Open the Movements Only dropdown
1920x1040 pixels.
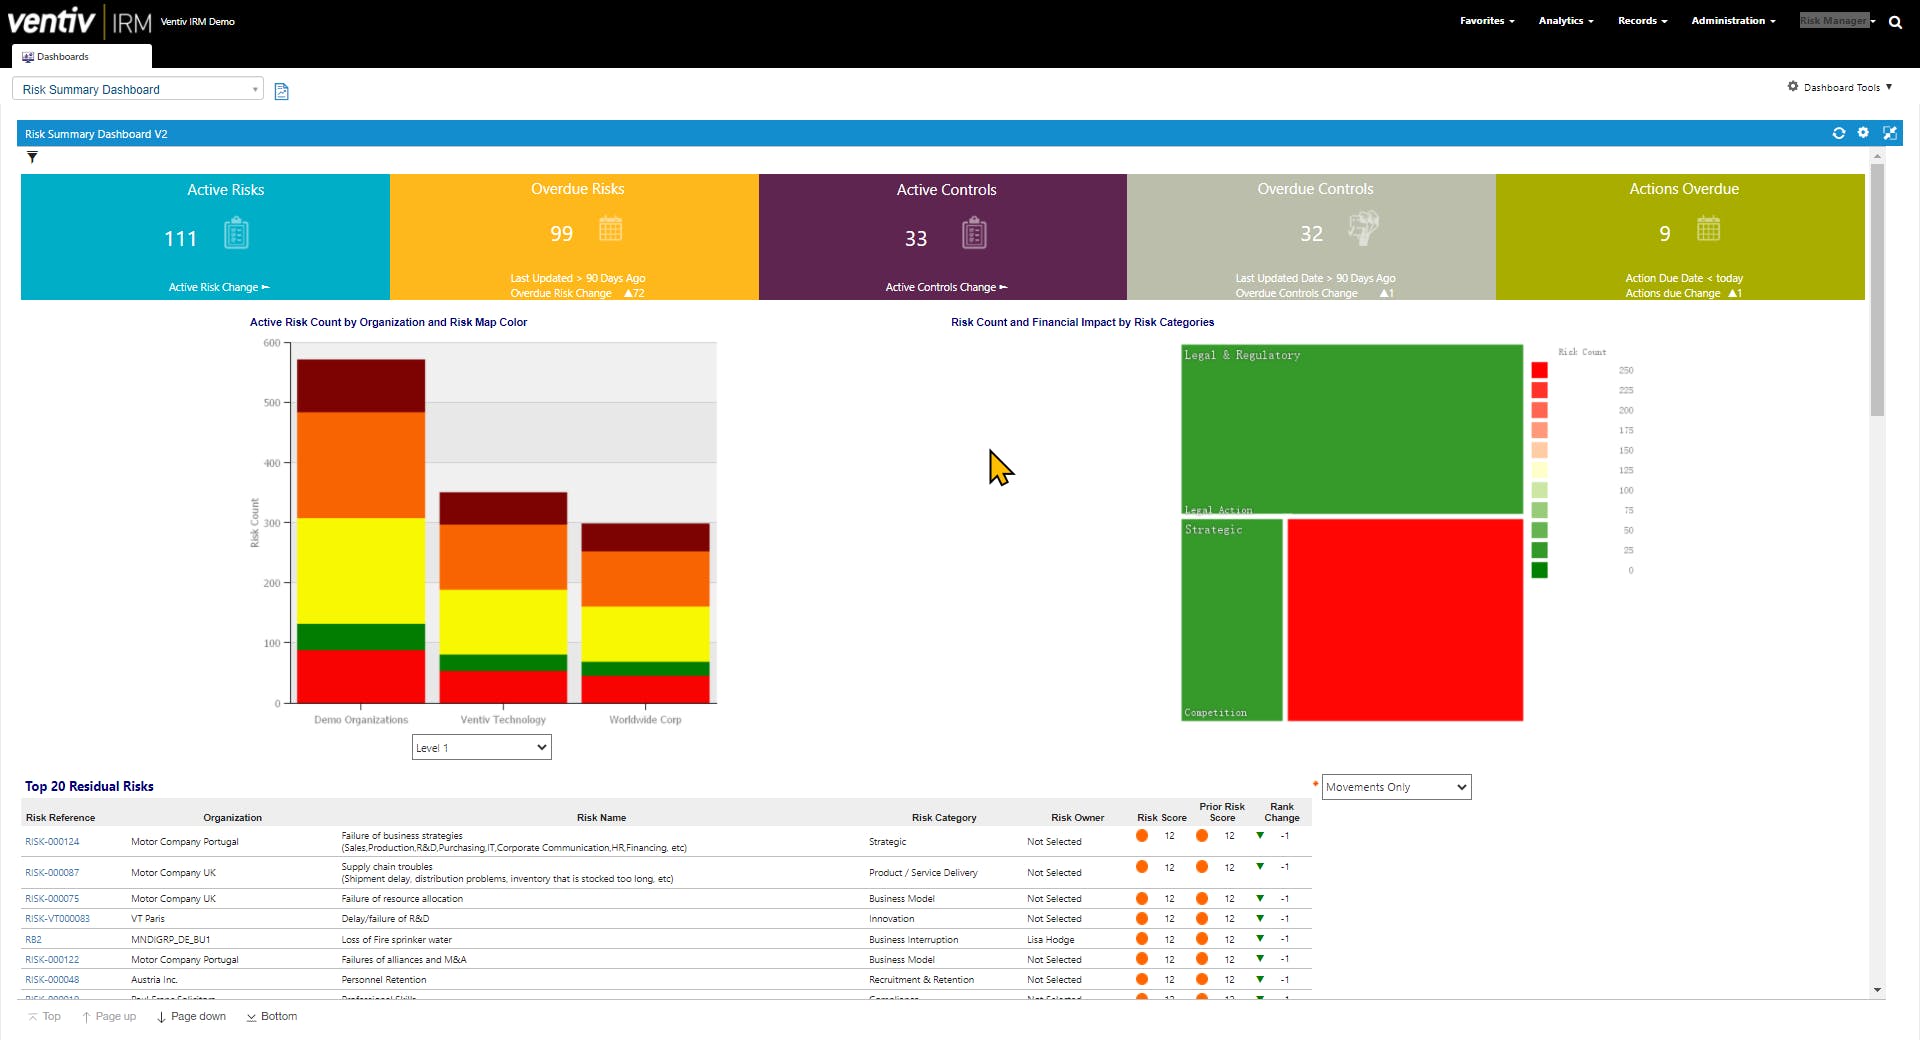1396,787
